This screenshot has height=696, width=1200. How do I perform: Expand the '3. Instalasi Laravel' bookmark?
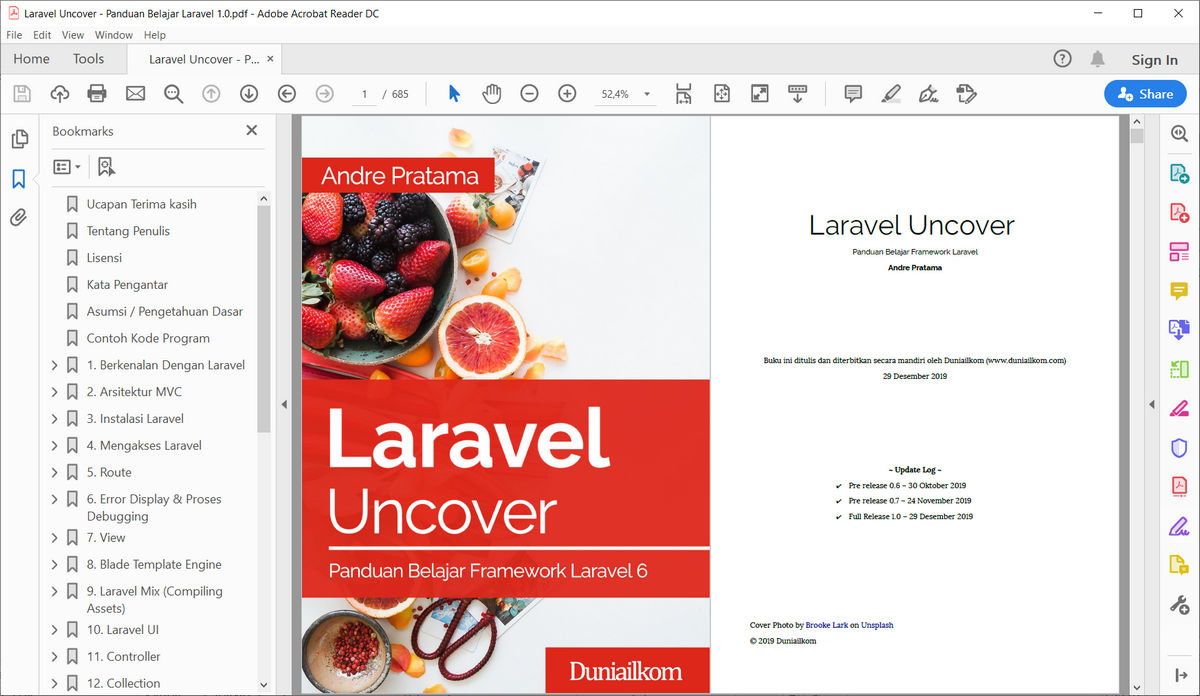[54, 419]
